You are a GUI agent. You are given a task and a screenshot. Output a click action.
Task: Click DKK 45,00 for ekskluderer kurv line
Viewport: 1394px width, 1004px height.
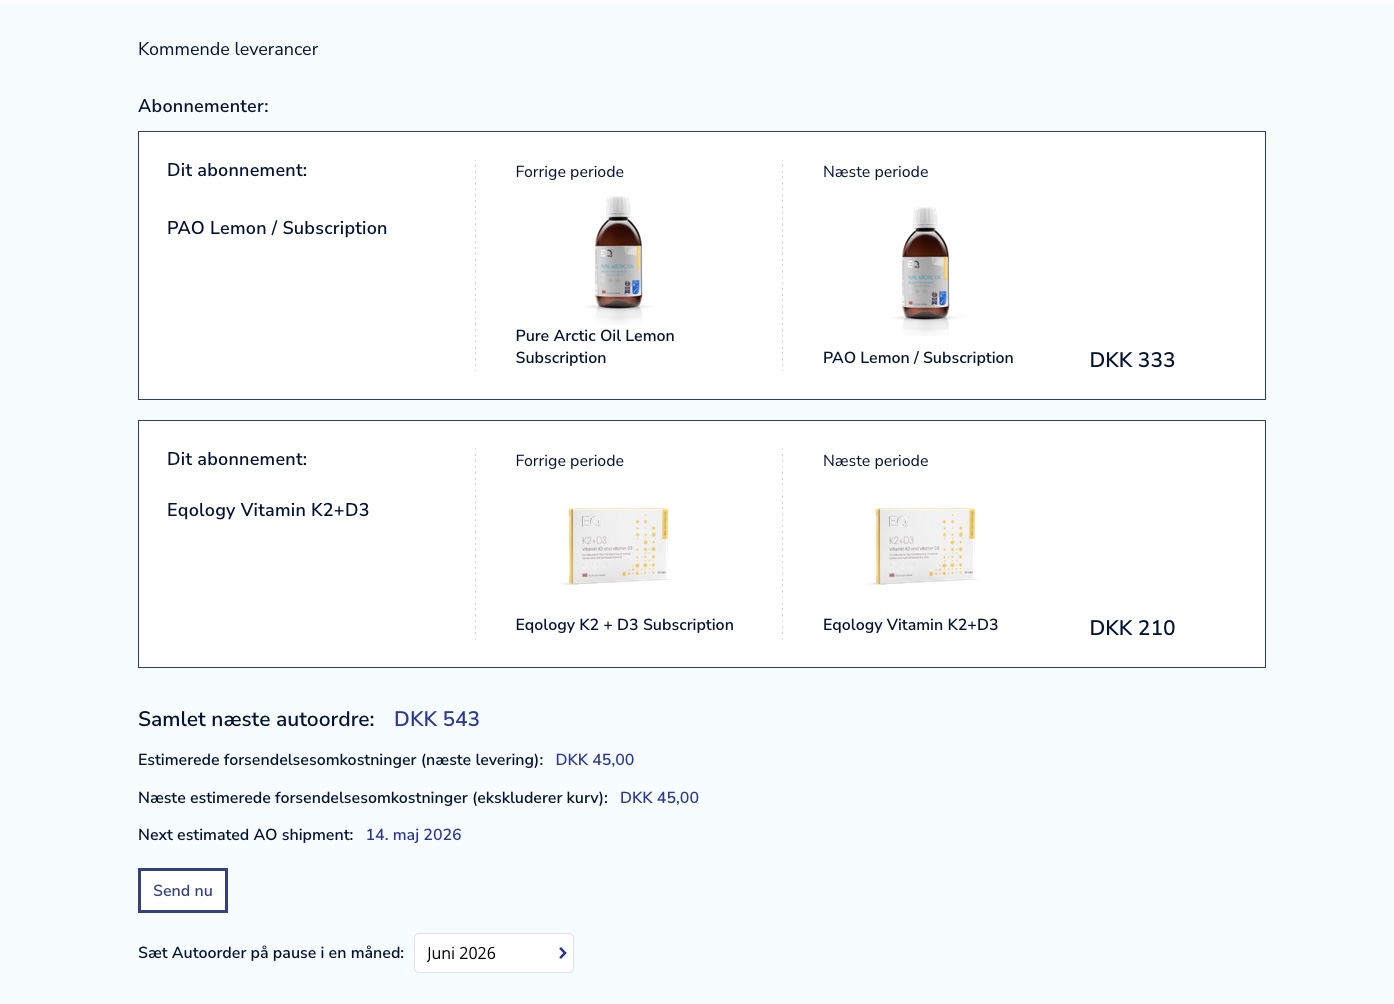coord(659,798)
